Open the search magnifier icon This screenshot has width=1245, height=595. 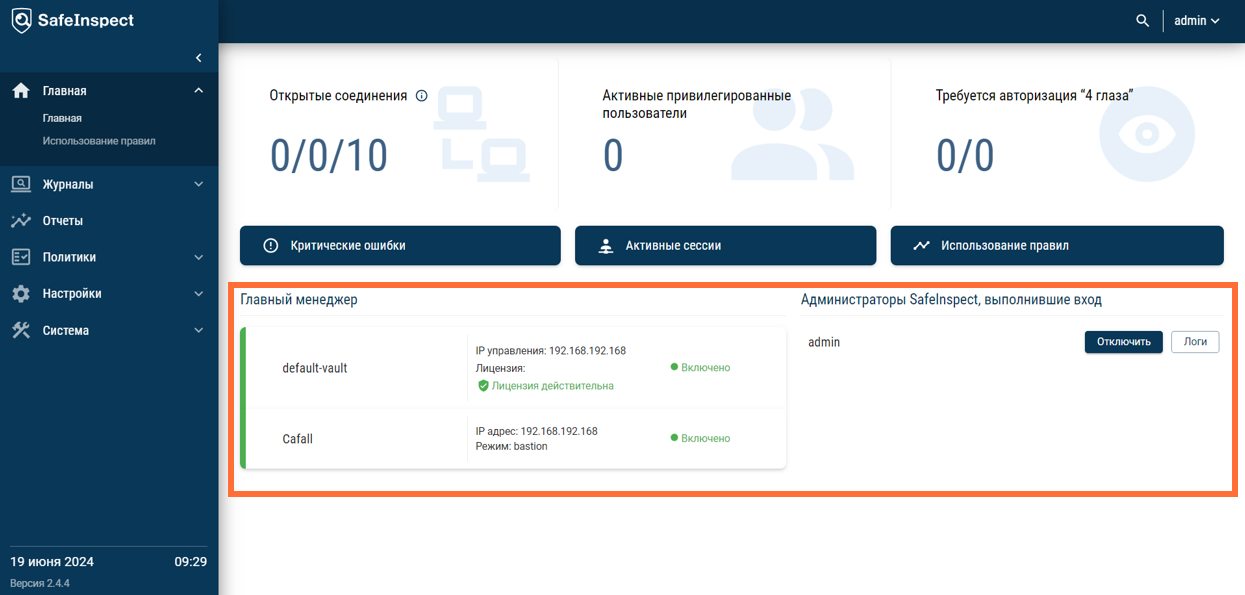(x=1143, y=20)
